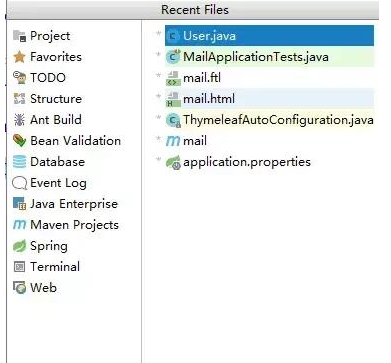Click the TODO icon in sidebar
The width and height of the screenshot is (391, 363).
(19, 78)
